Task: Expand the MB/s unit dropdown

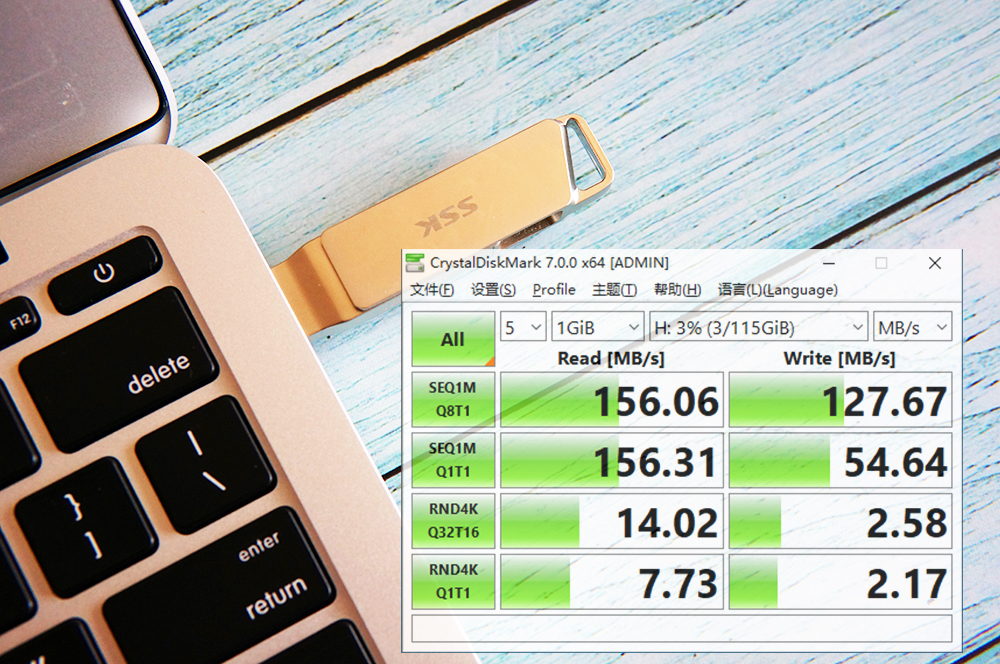Action: (913, 327)
